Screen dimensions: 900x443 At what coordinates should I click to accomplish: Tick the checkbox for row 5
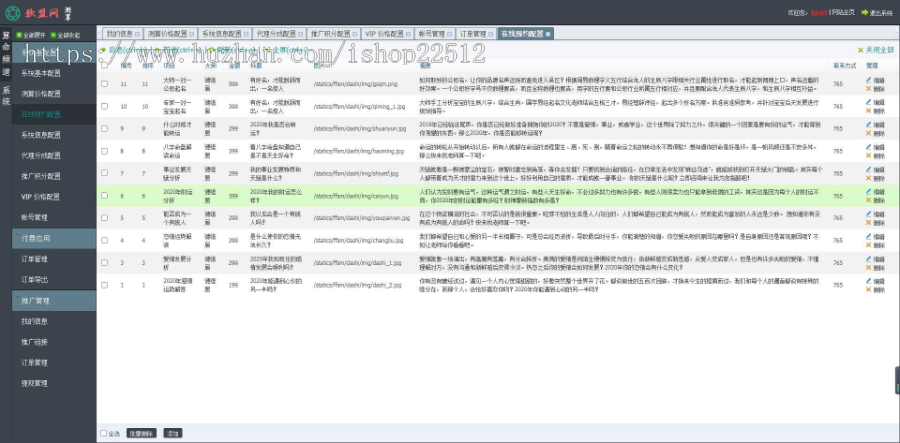[104, 218]
